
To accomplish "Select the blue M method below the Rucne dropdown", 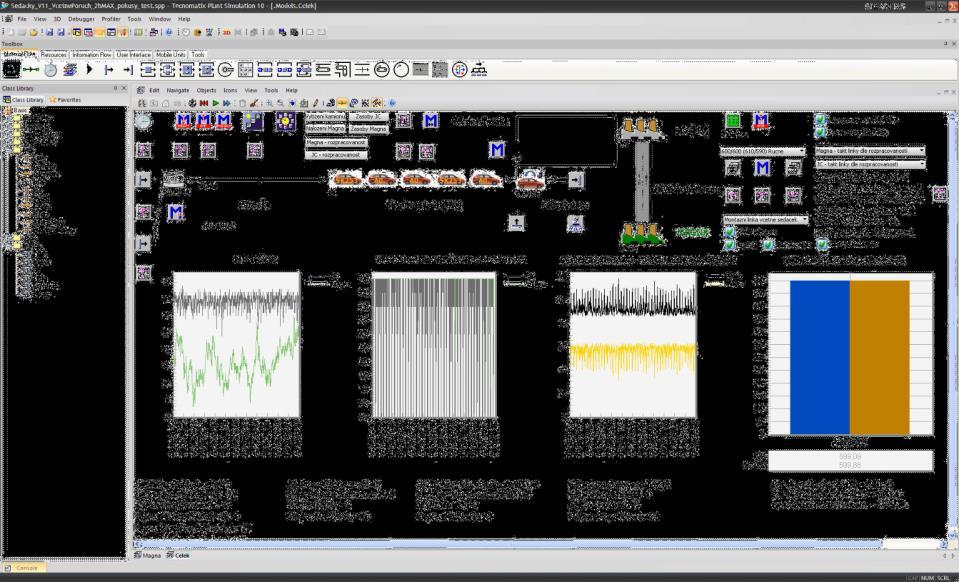I will click(762, 167).
